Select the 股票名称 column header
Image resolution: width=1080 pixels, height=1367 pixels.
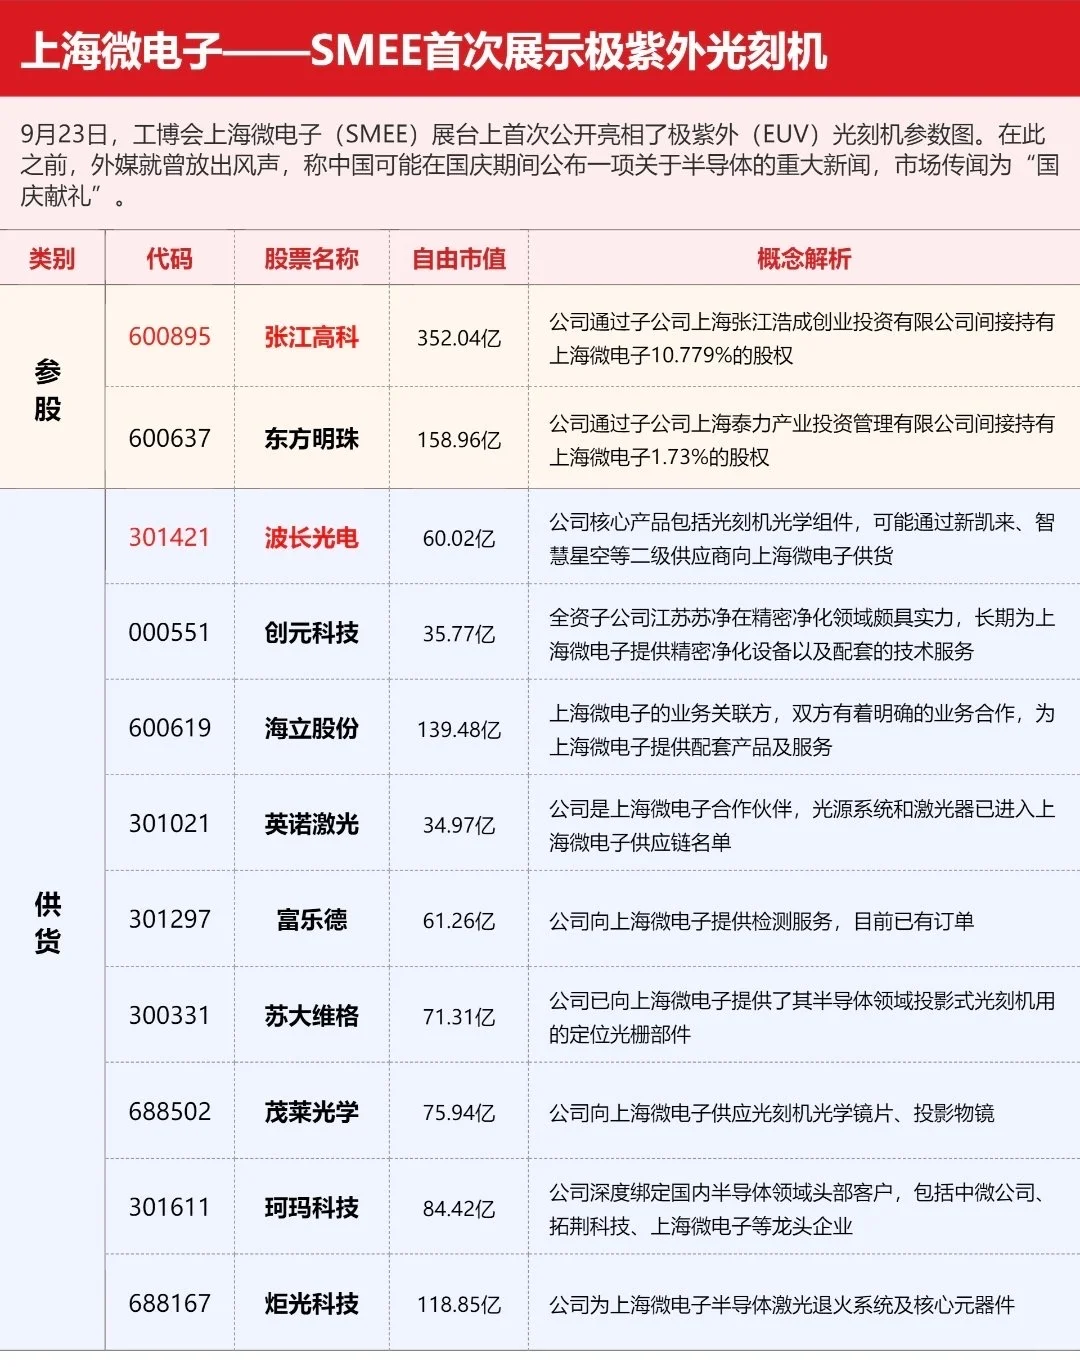pyautogui.click(x=310, y=258)
